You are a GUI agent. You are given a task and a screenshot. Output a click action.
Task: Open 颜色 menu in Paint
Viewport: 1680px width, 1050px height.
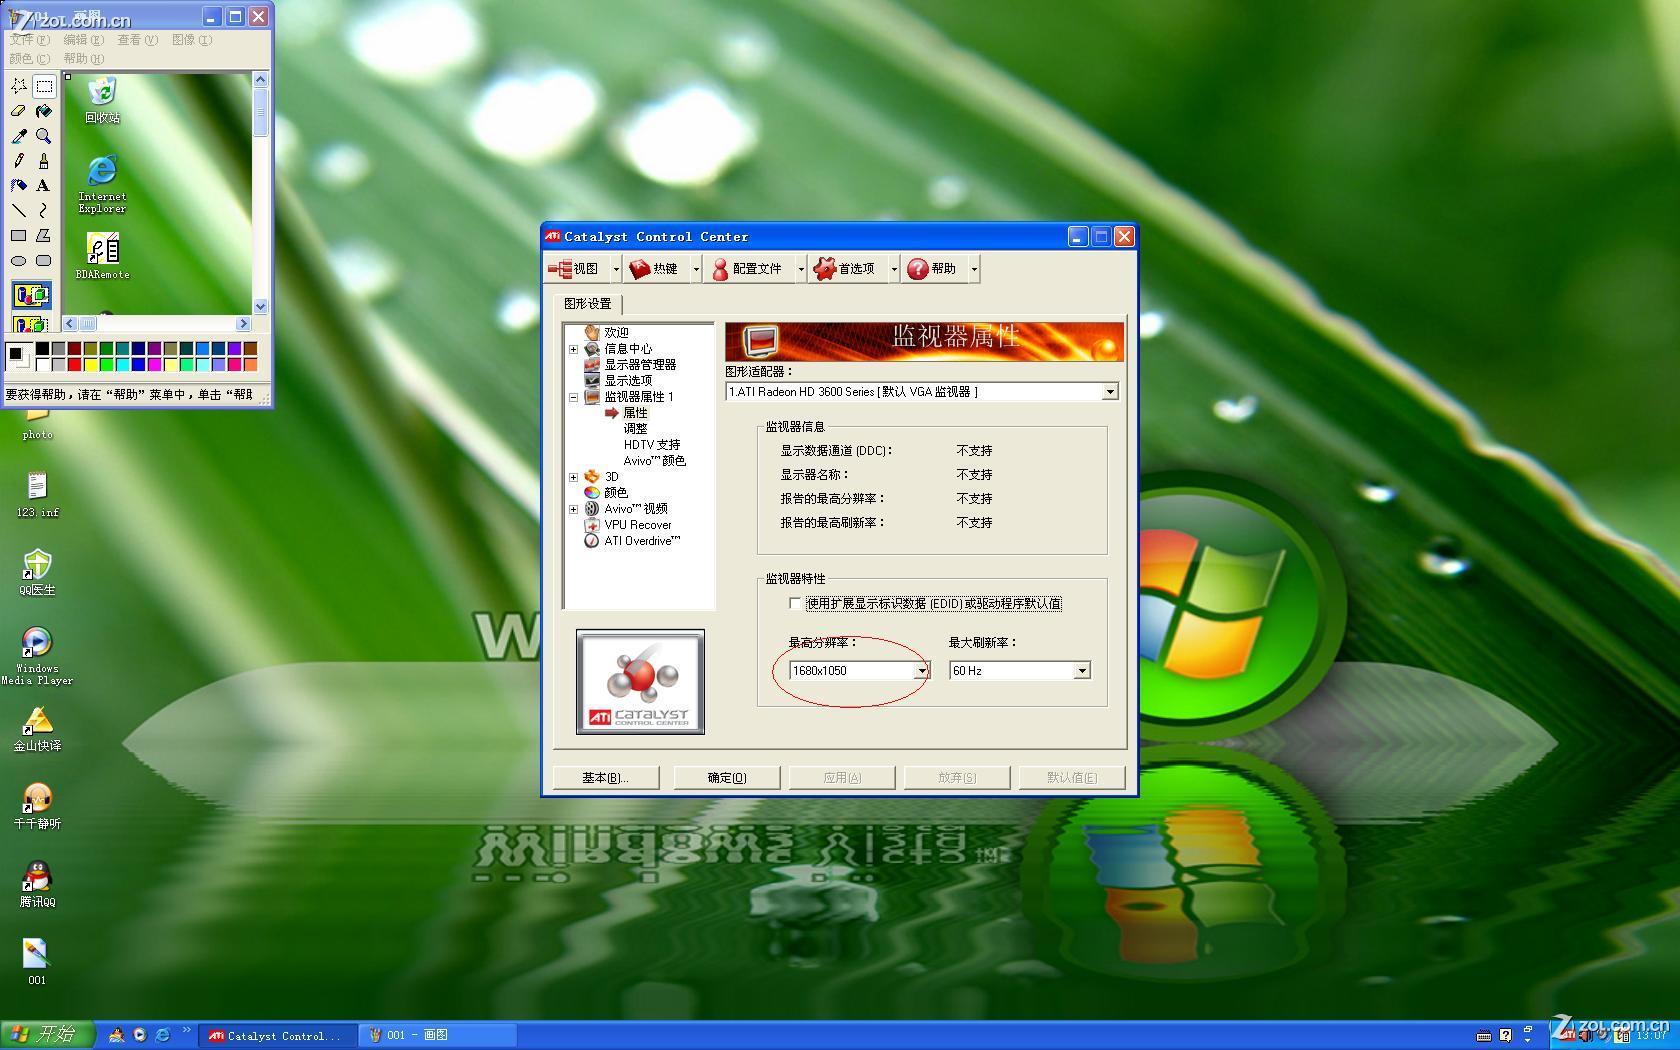[x=30, y=58]
